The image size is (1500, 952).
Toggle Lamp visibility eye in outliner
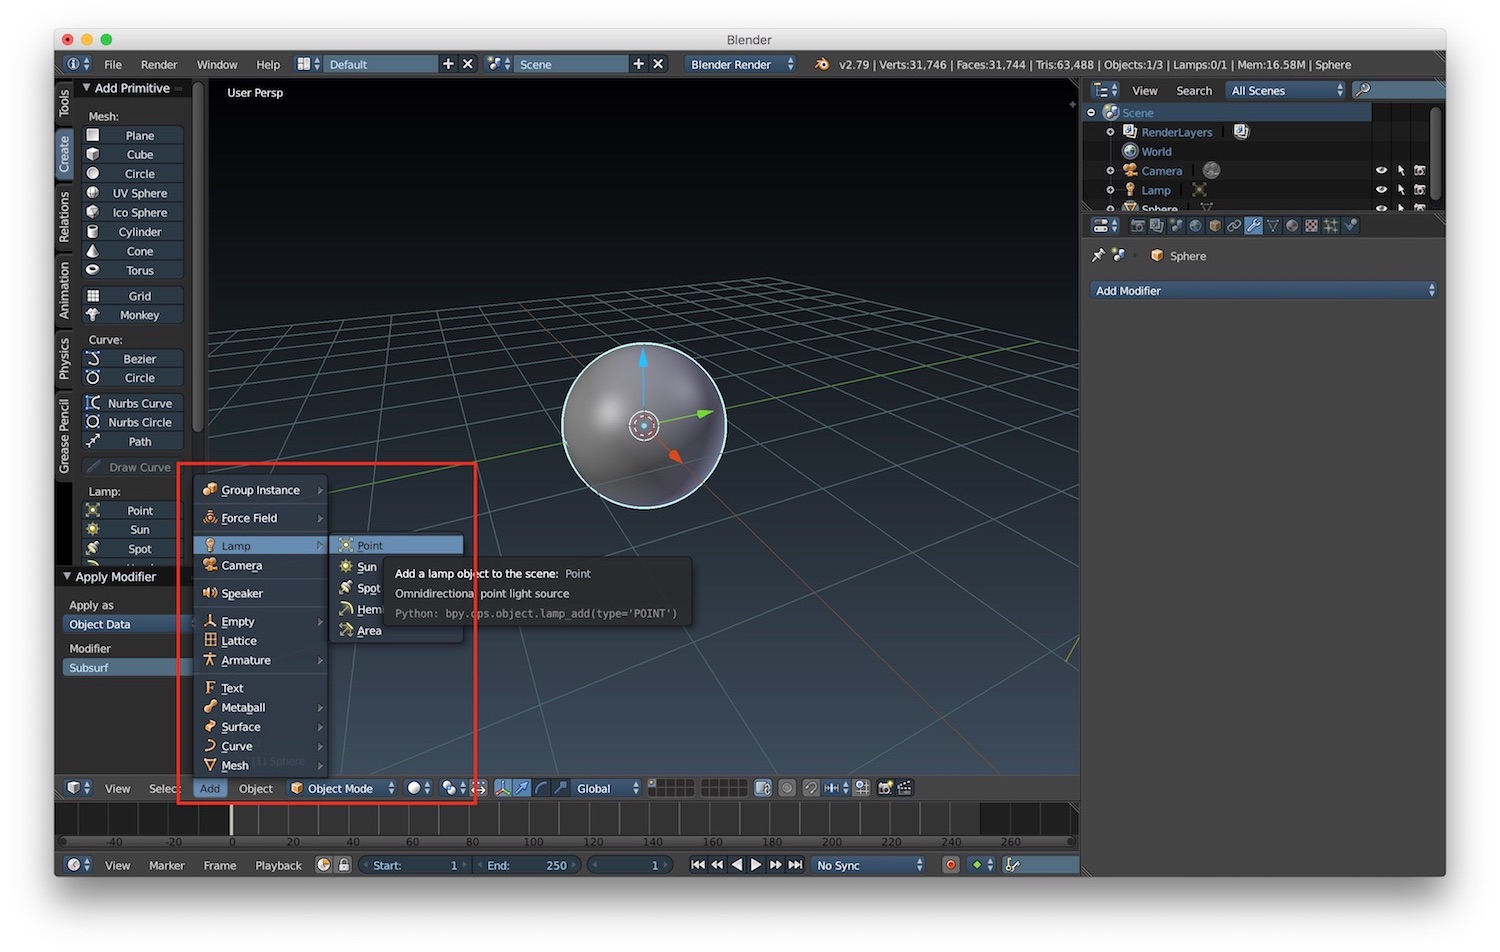[1381, 190]
